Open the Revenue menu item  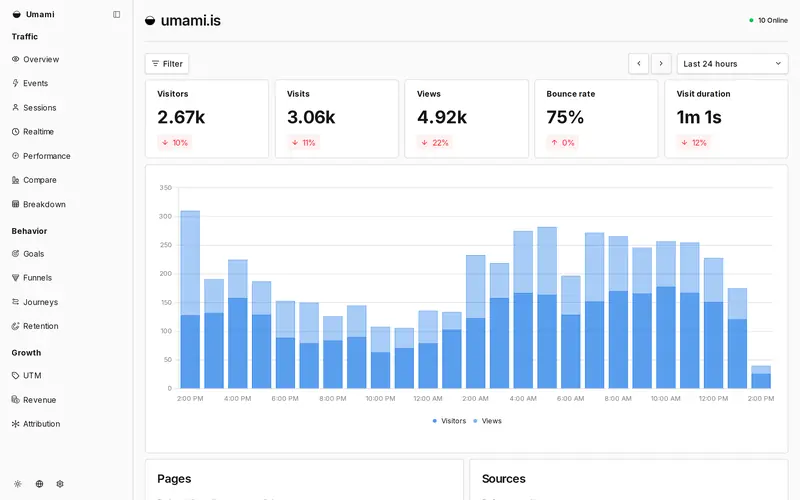point(34,399)
